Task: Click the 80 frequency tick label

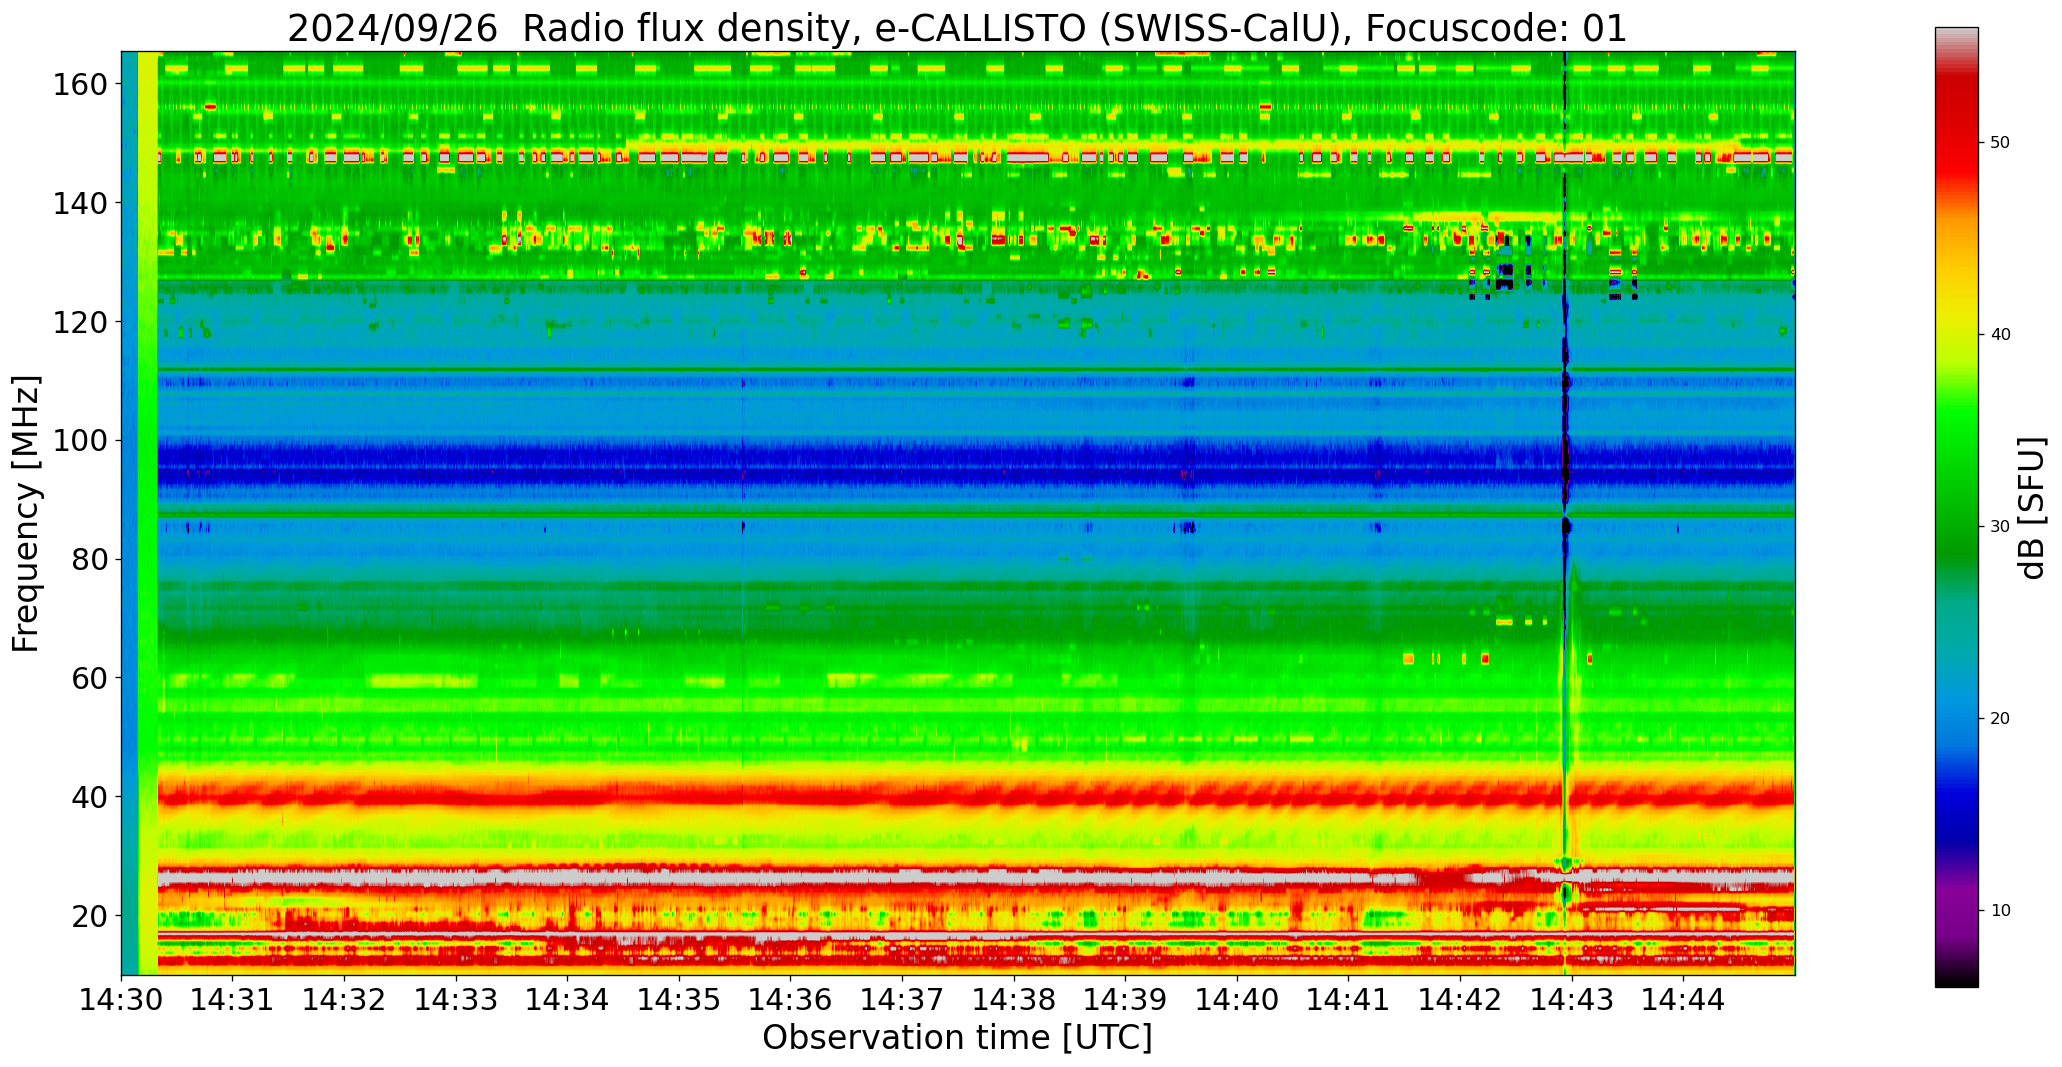Action: (x=89, y=560)
